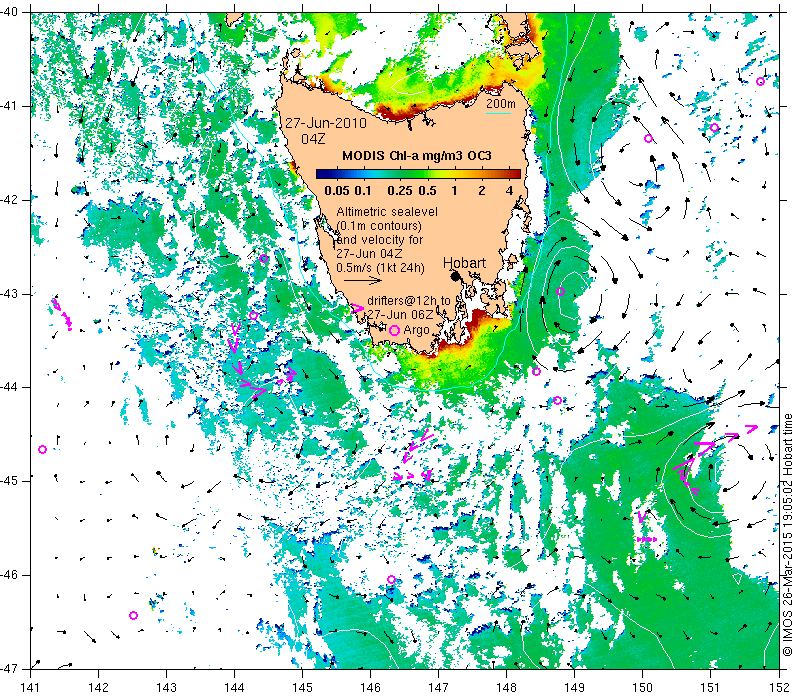Click the '0.05' color scale tick label

(x=337, y=191)
